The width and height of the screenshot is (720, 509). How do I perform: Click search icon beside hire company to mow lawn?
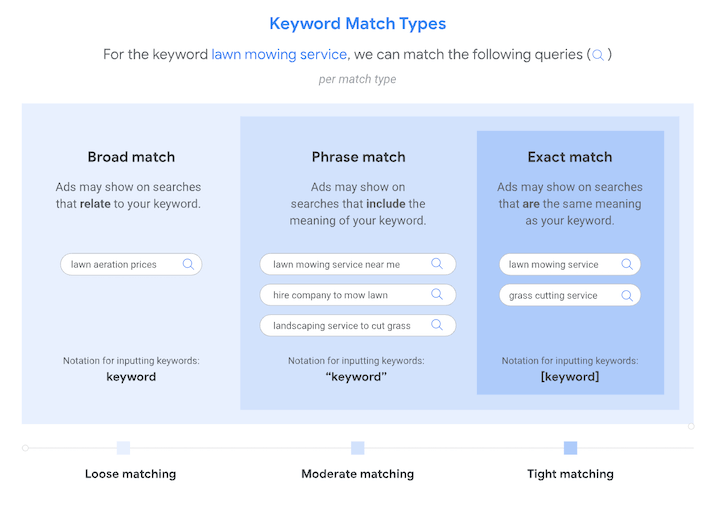[437, 295]
